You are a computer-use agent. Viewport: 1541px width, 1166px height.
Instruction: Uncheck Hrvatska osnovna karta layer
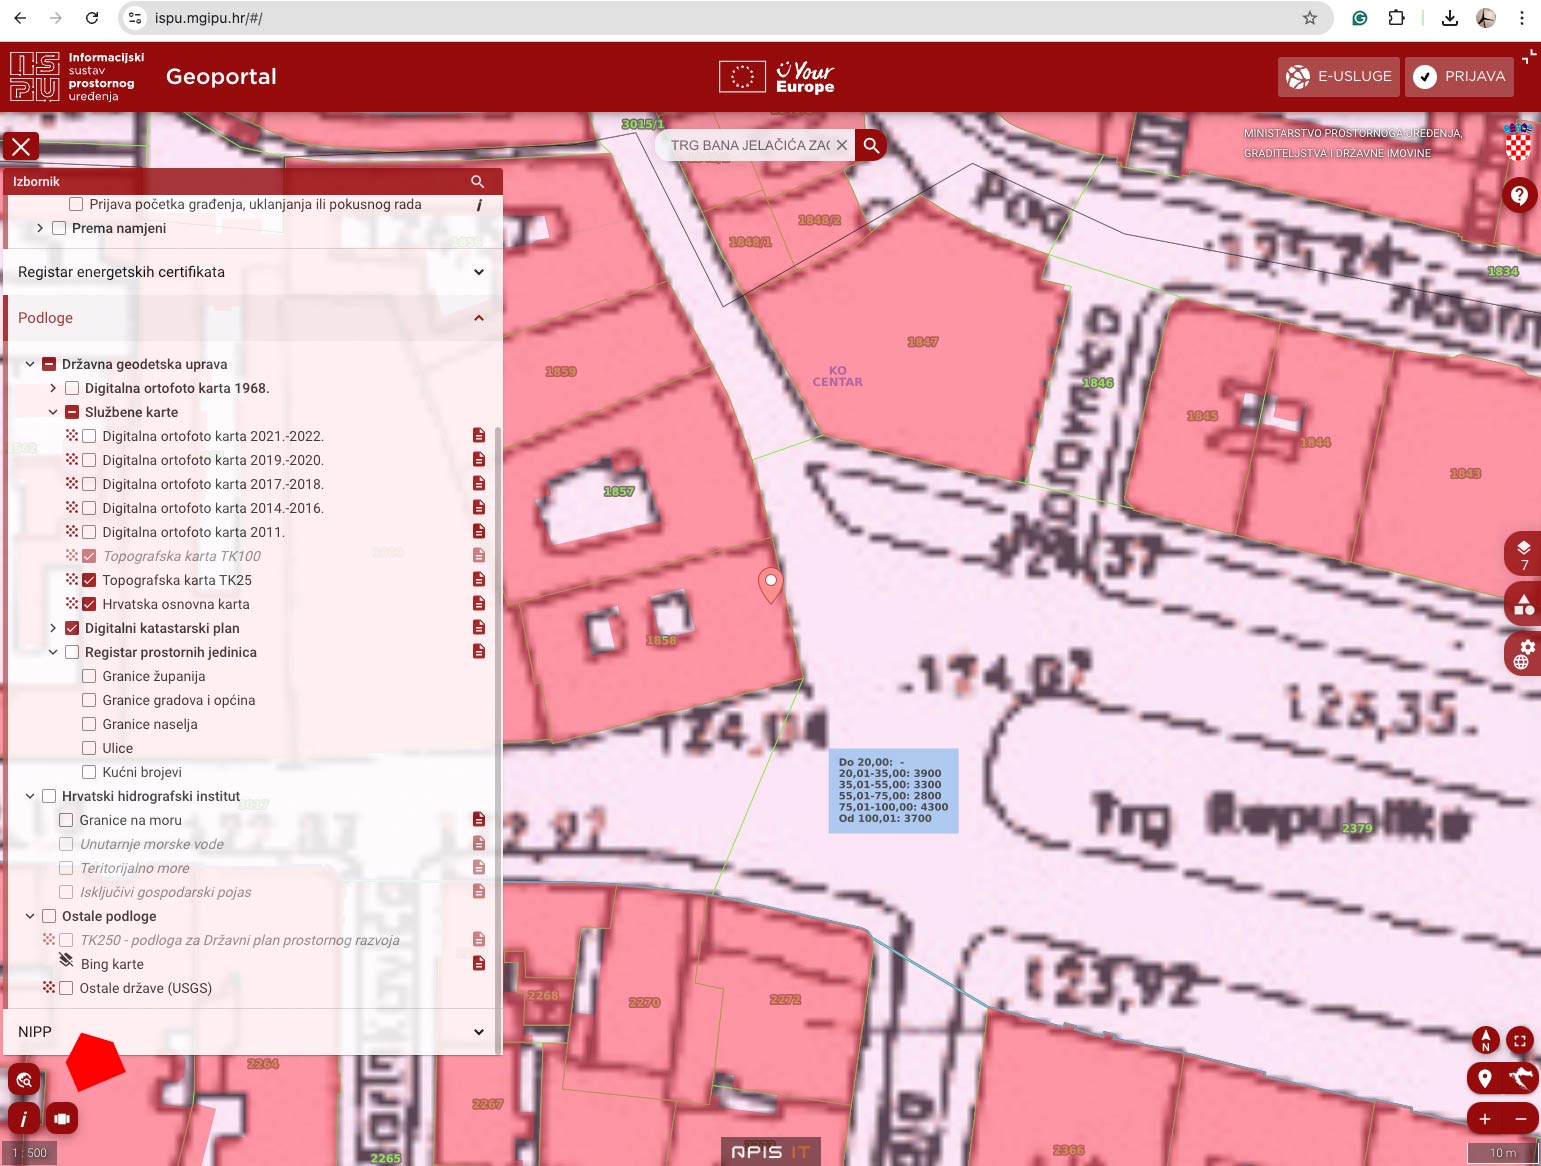89,604
